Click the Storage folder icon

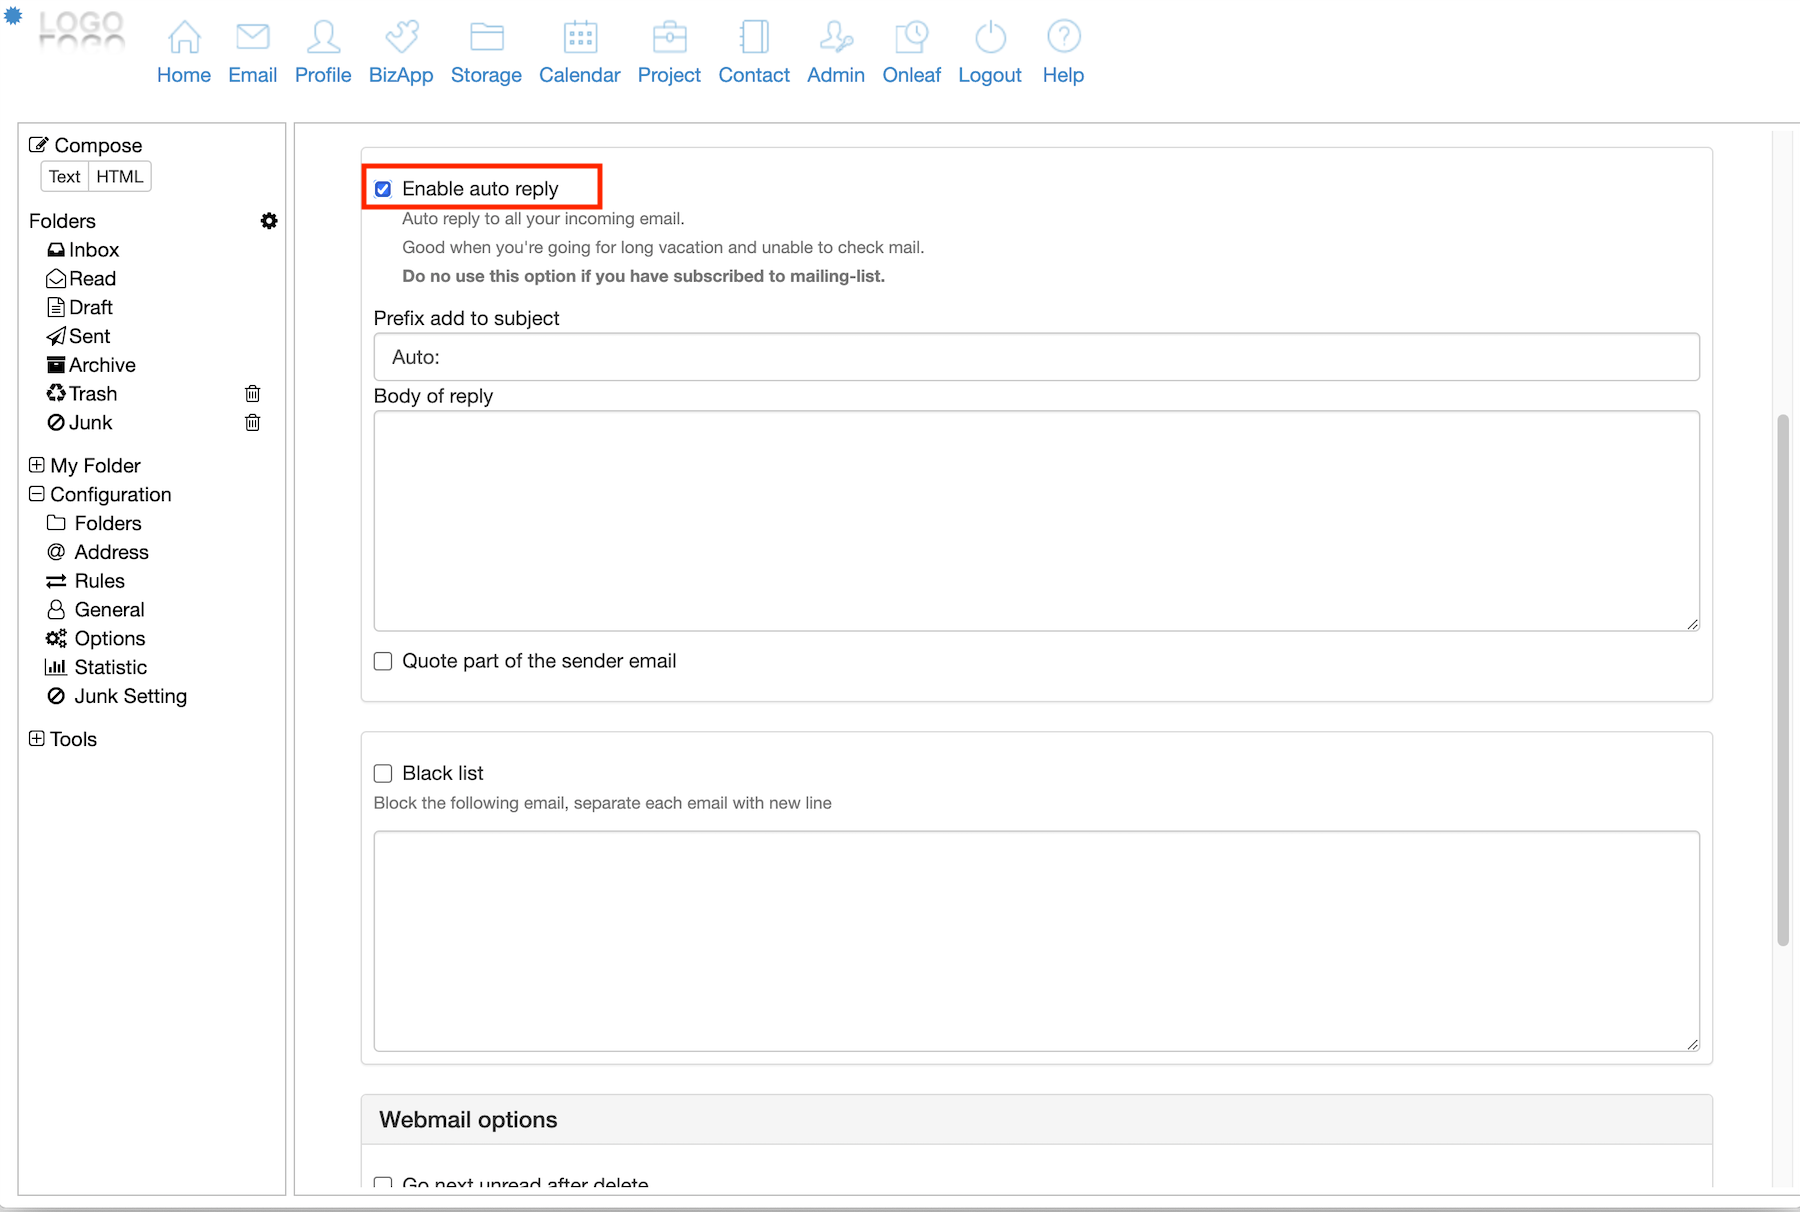[486, 37]
